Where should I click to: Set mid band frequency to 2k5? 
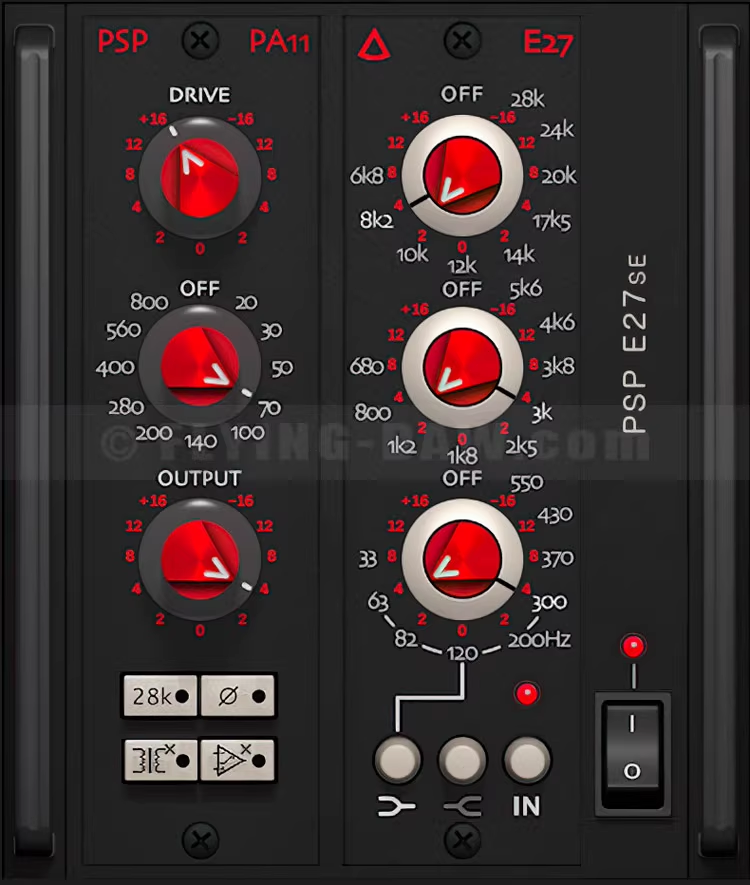tap(521, 447)
